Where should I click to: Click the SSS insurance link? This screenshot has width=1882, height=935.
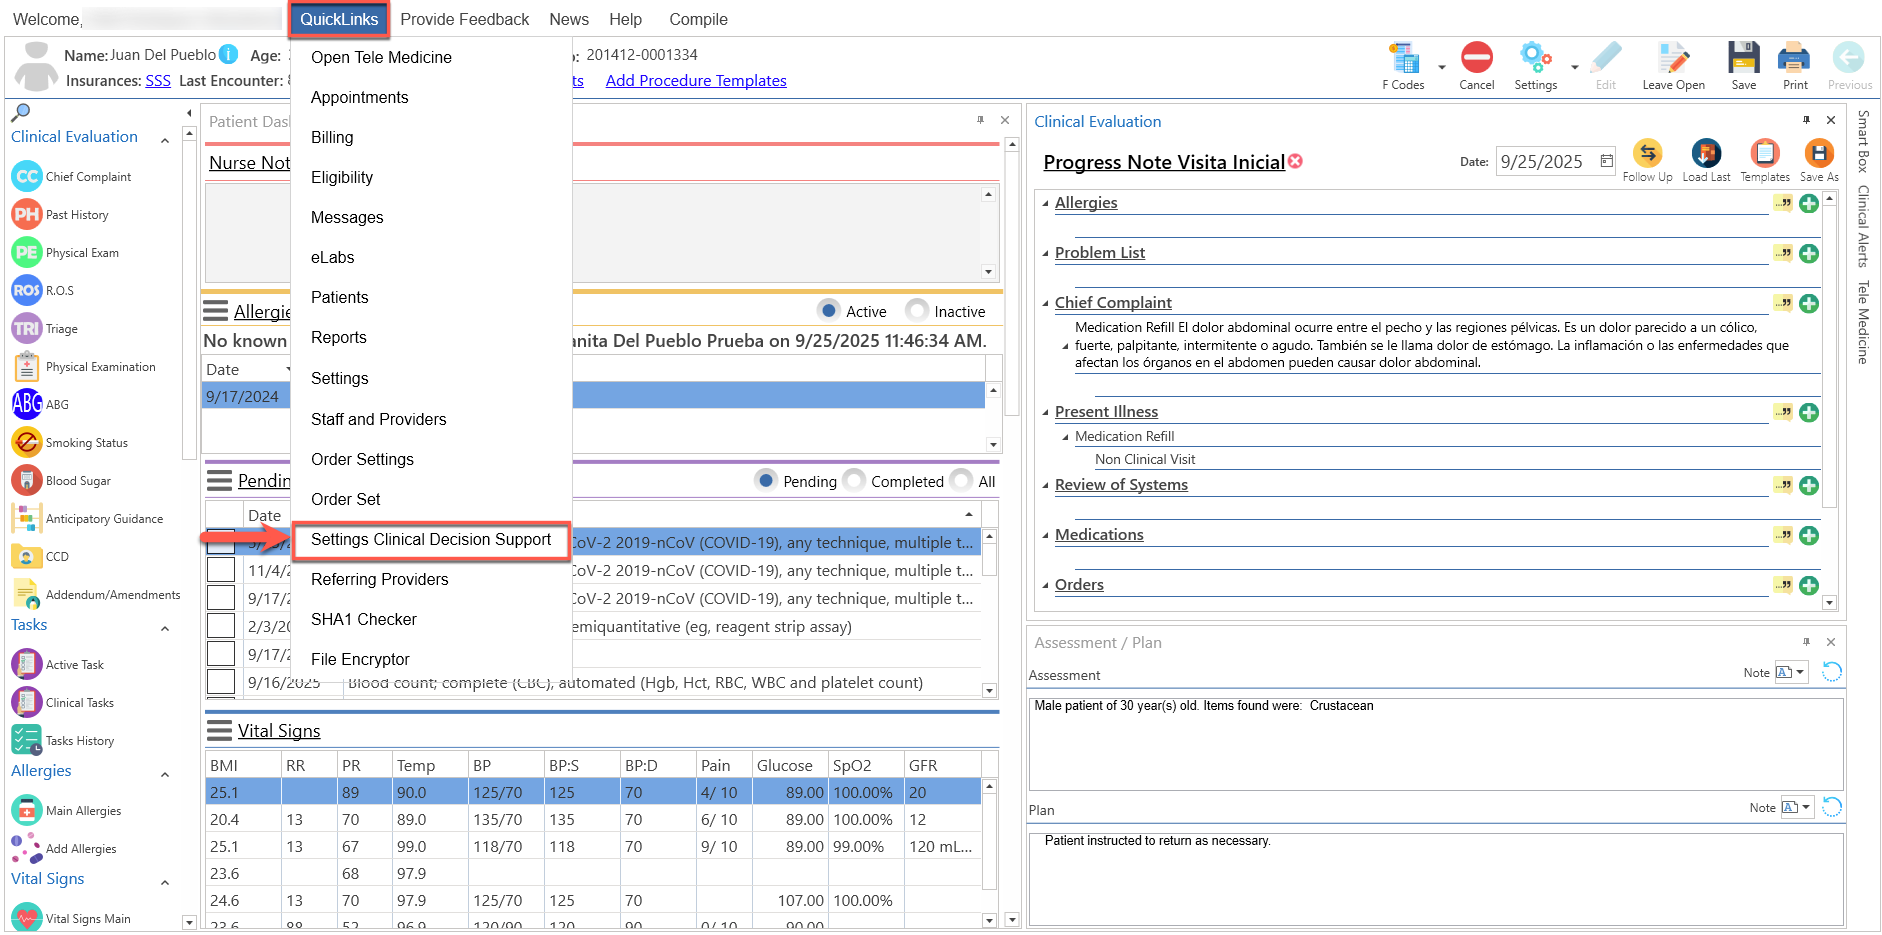tap(158, 81)
